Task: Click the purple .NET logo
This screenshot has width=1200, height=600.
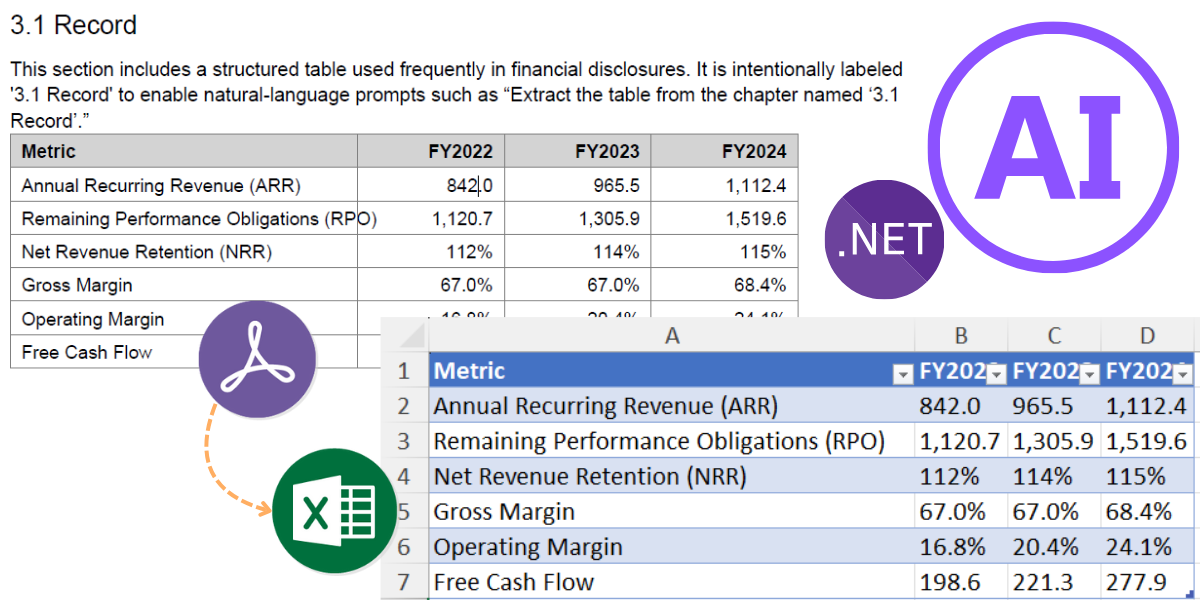Action: click(x=885, y=240)
